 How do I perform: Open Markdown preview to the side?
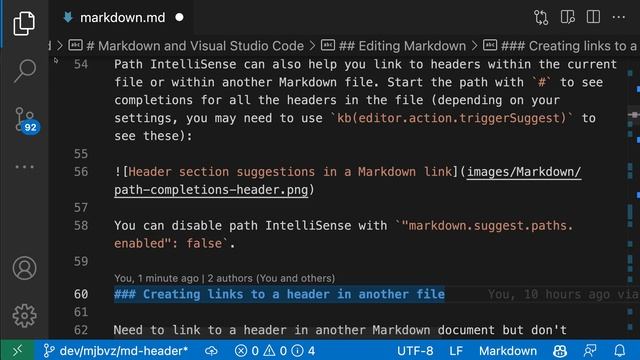pyautogui.click(x=567, y=17)
